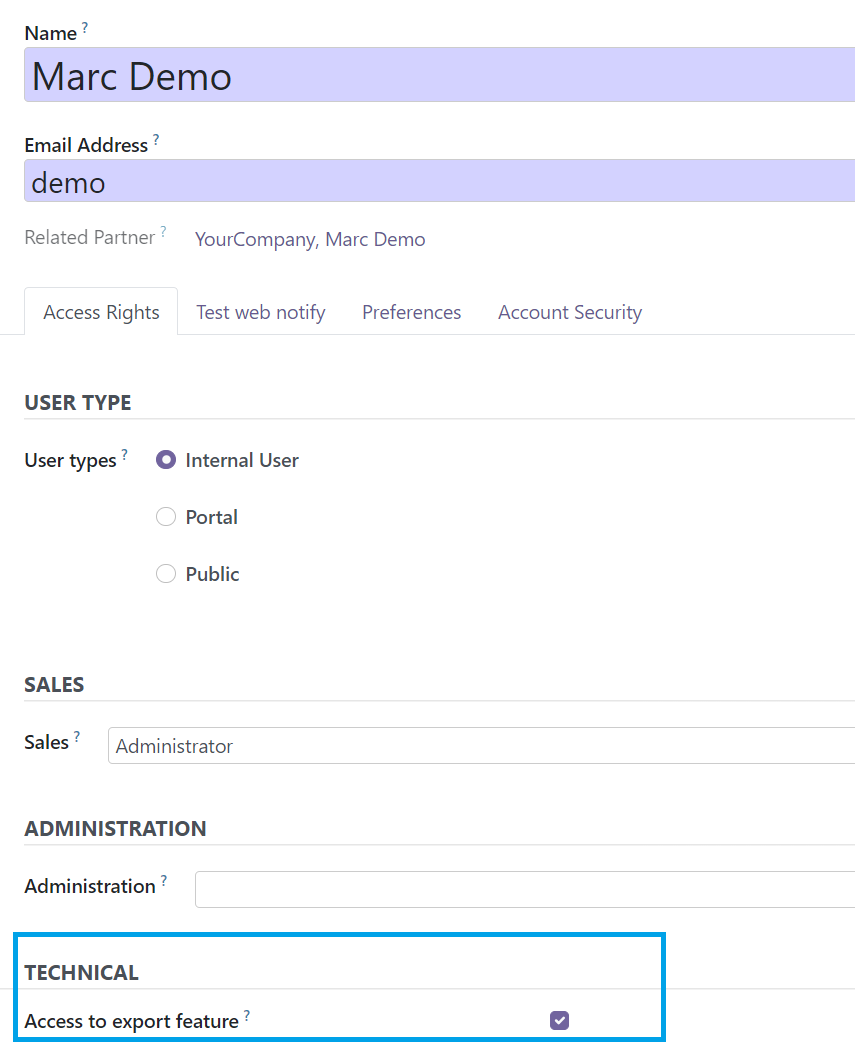Click the Email Address field containing demo
The height and width of the screenshot is (1053, 855).
click(x=440, y=181)
